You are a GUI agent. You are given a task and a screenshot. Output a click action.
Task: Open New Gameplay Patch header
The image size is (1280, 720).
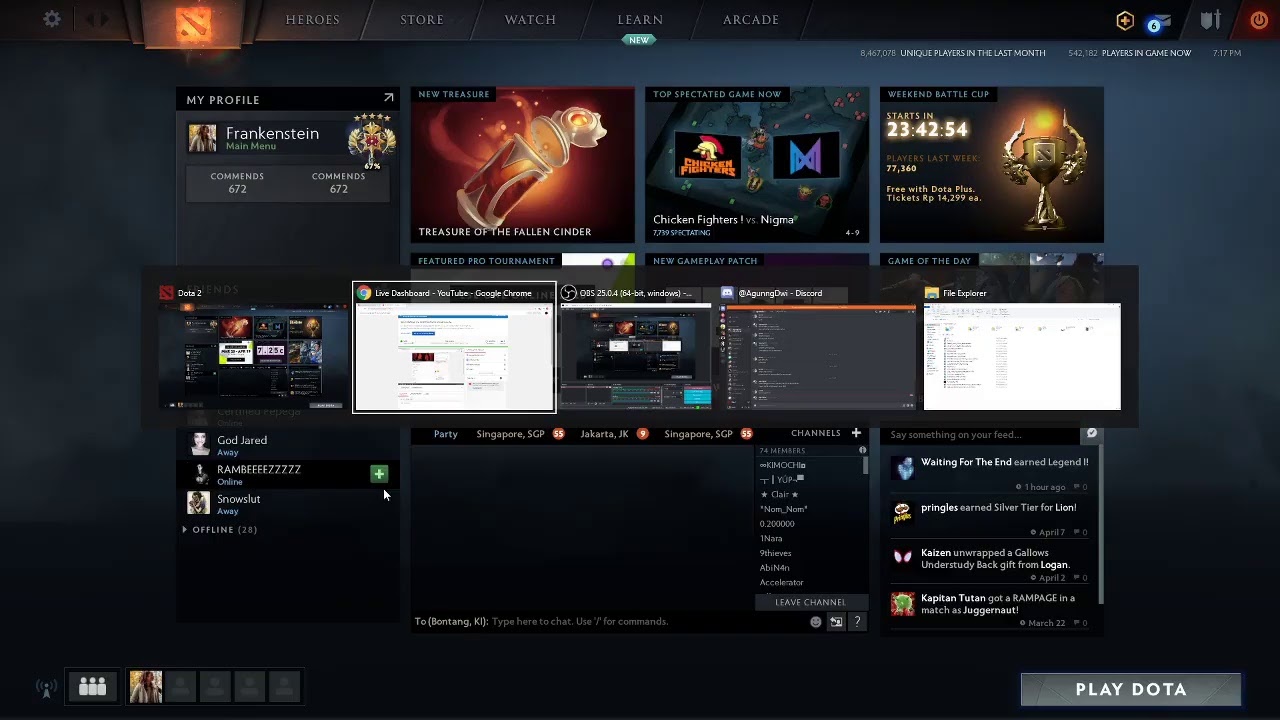(x=705, y=261)
